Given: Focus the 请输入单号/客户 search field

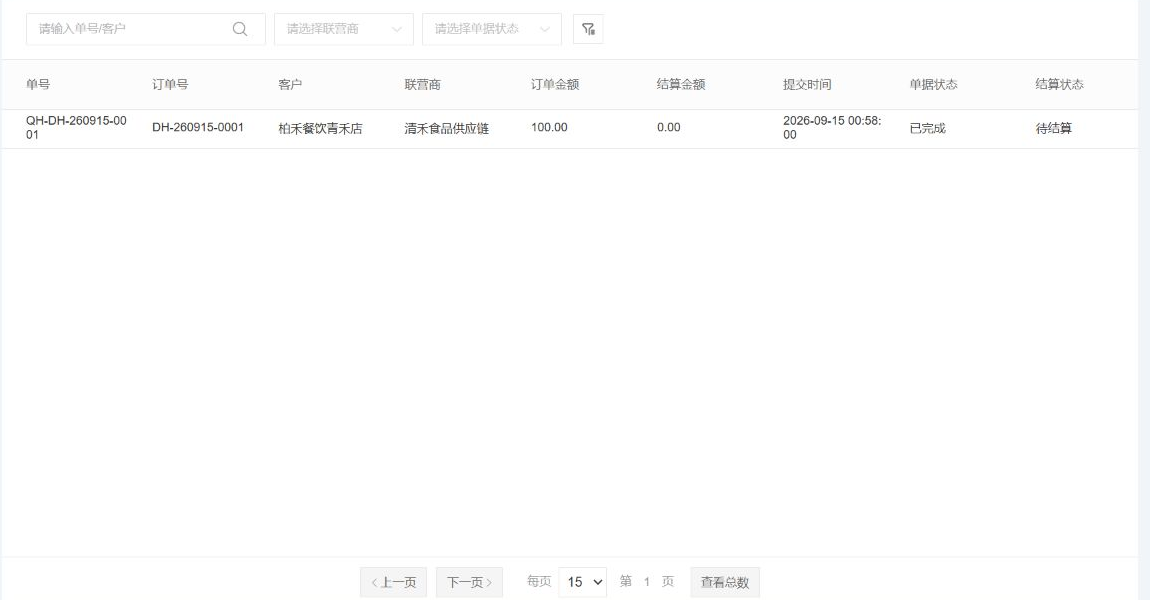Looking at the screenshot, I should point(145,29).
